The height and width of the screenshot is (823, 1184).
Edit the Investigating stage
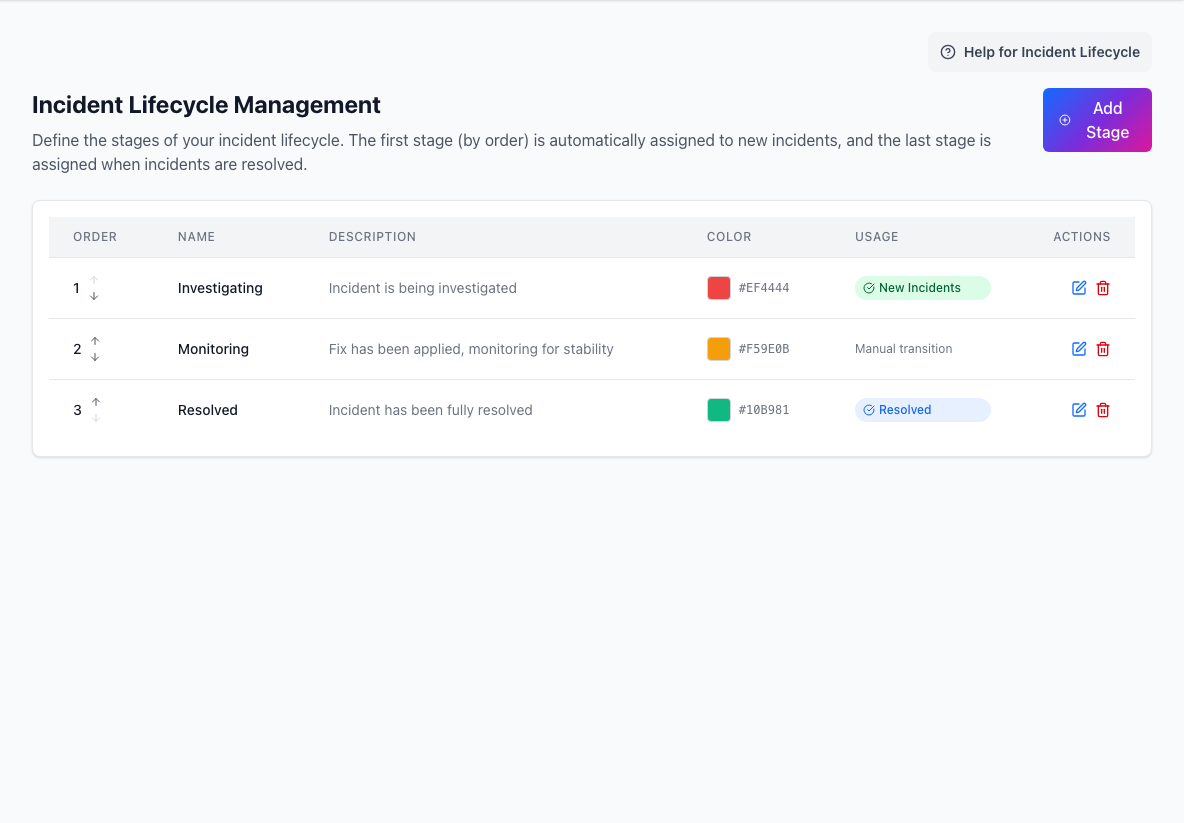pos(1079,288)
